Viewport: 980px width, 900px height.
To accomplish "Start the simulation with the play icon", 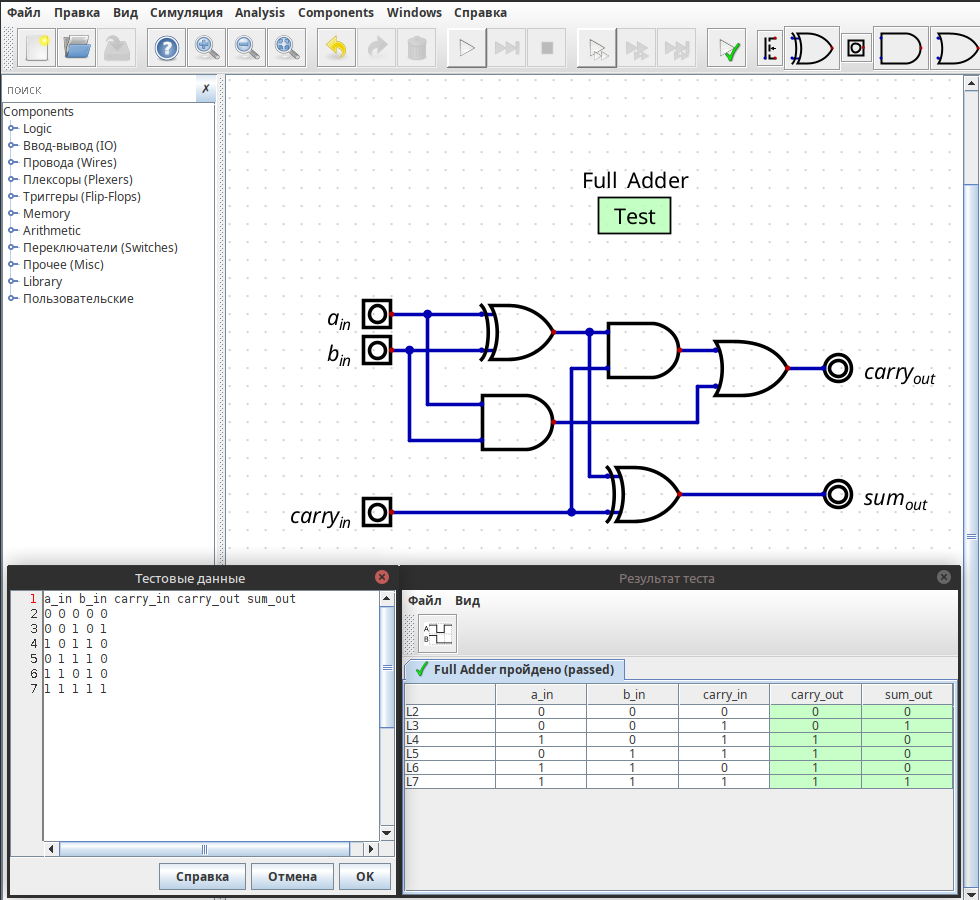I will [465, 48].
